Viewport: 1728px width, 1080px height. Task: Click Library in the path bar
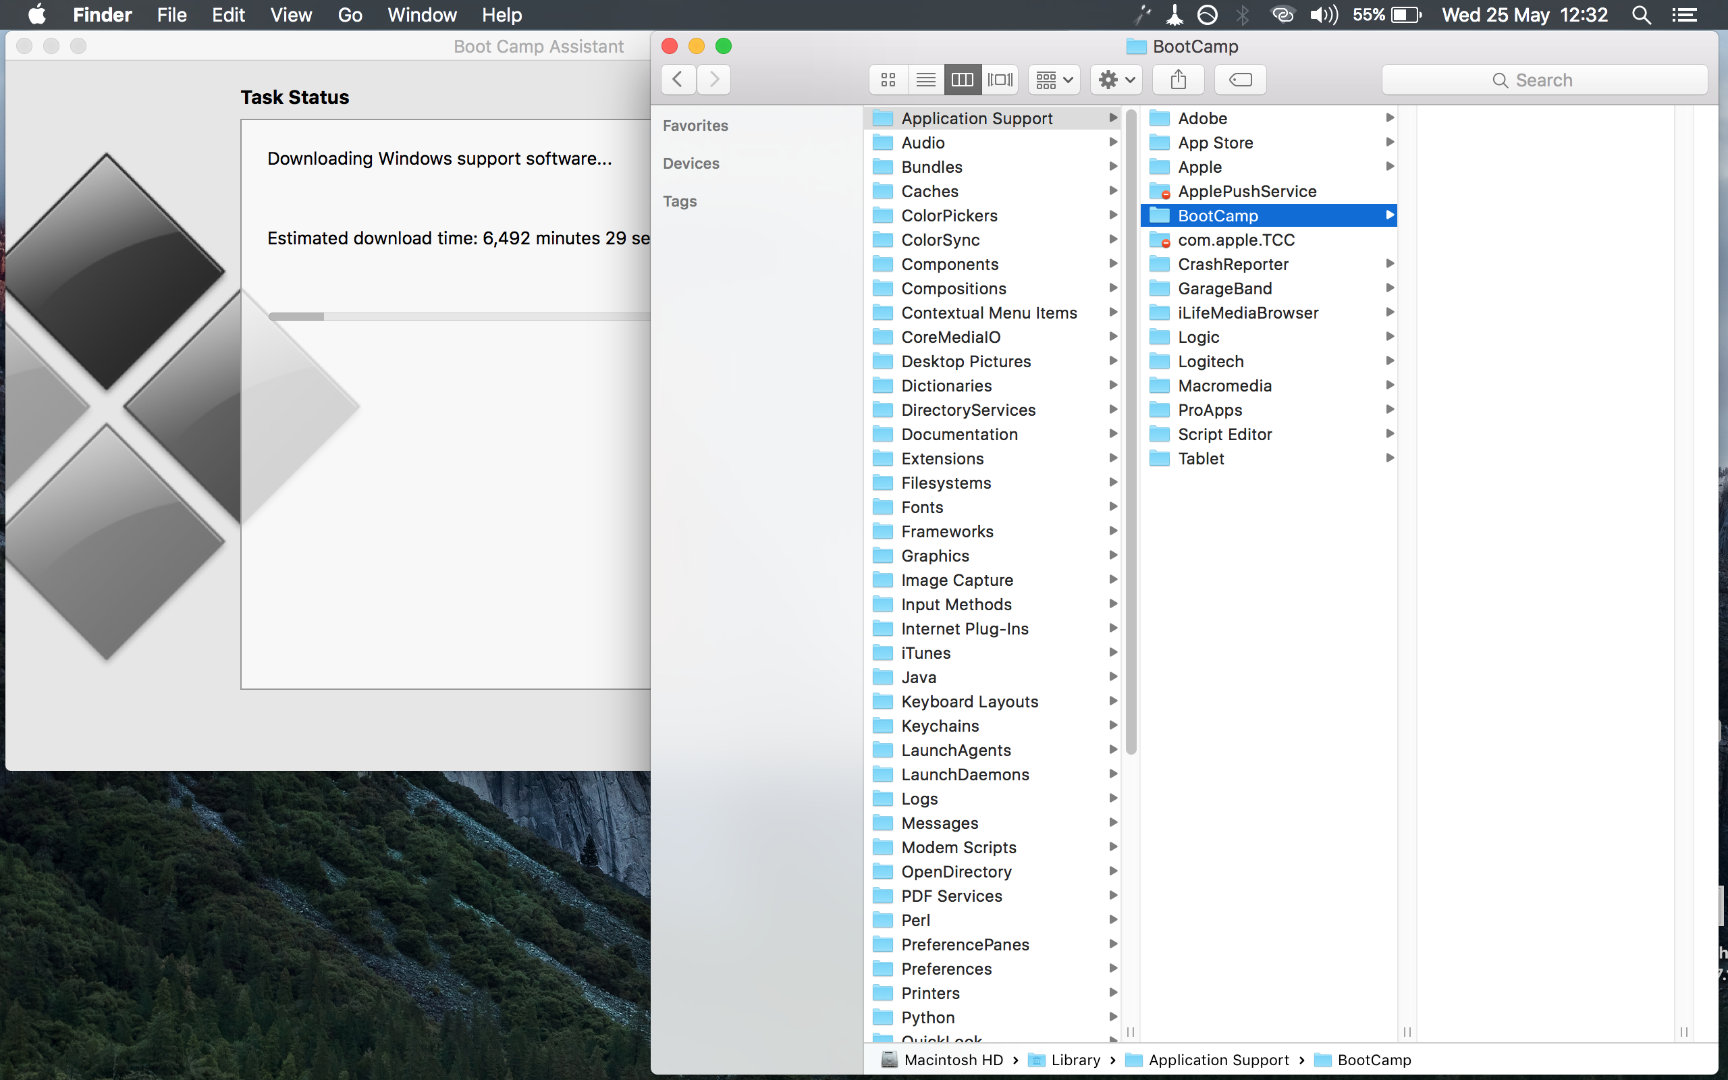1065,1060
